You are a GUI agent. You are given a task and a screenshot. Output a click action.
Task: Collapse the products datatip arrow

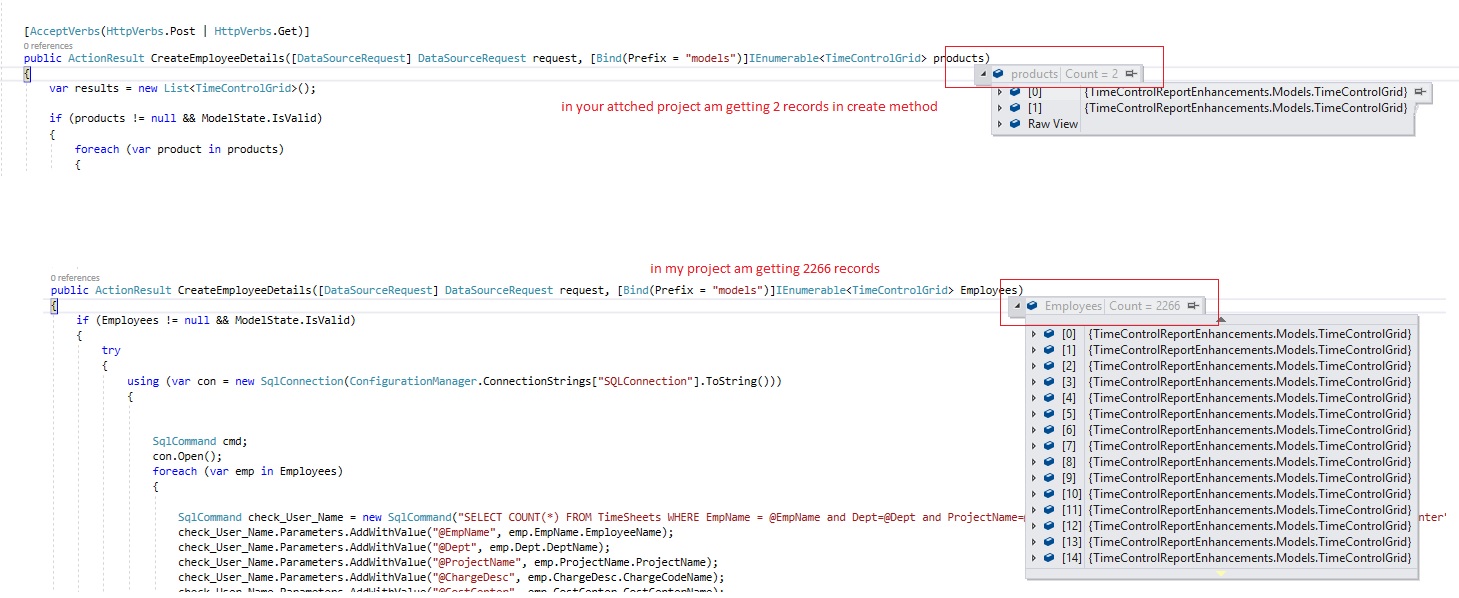984,74
